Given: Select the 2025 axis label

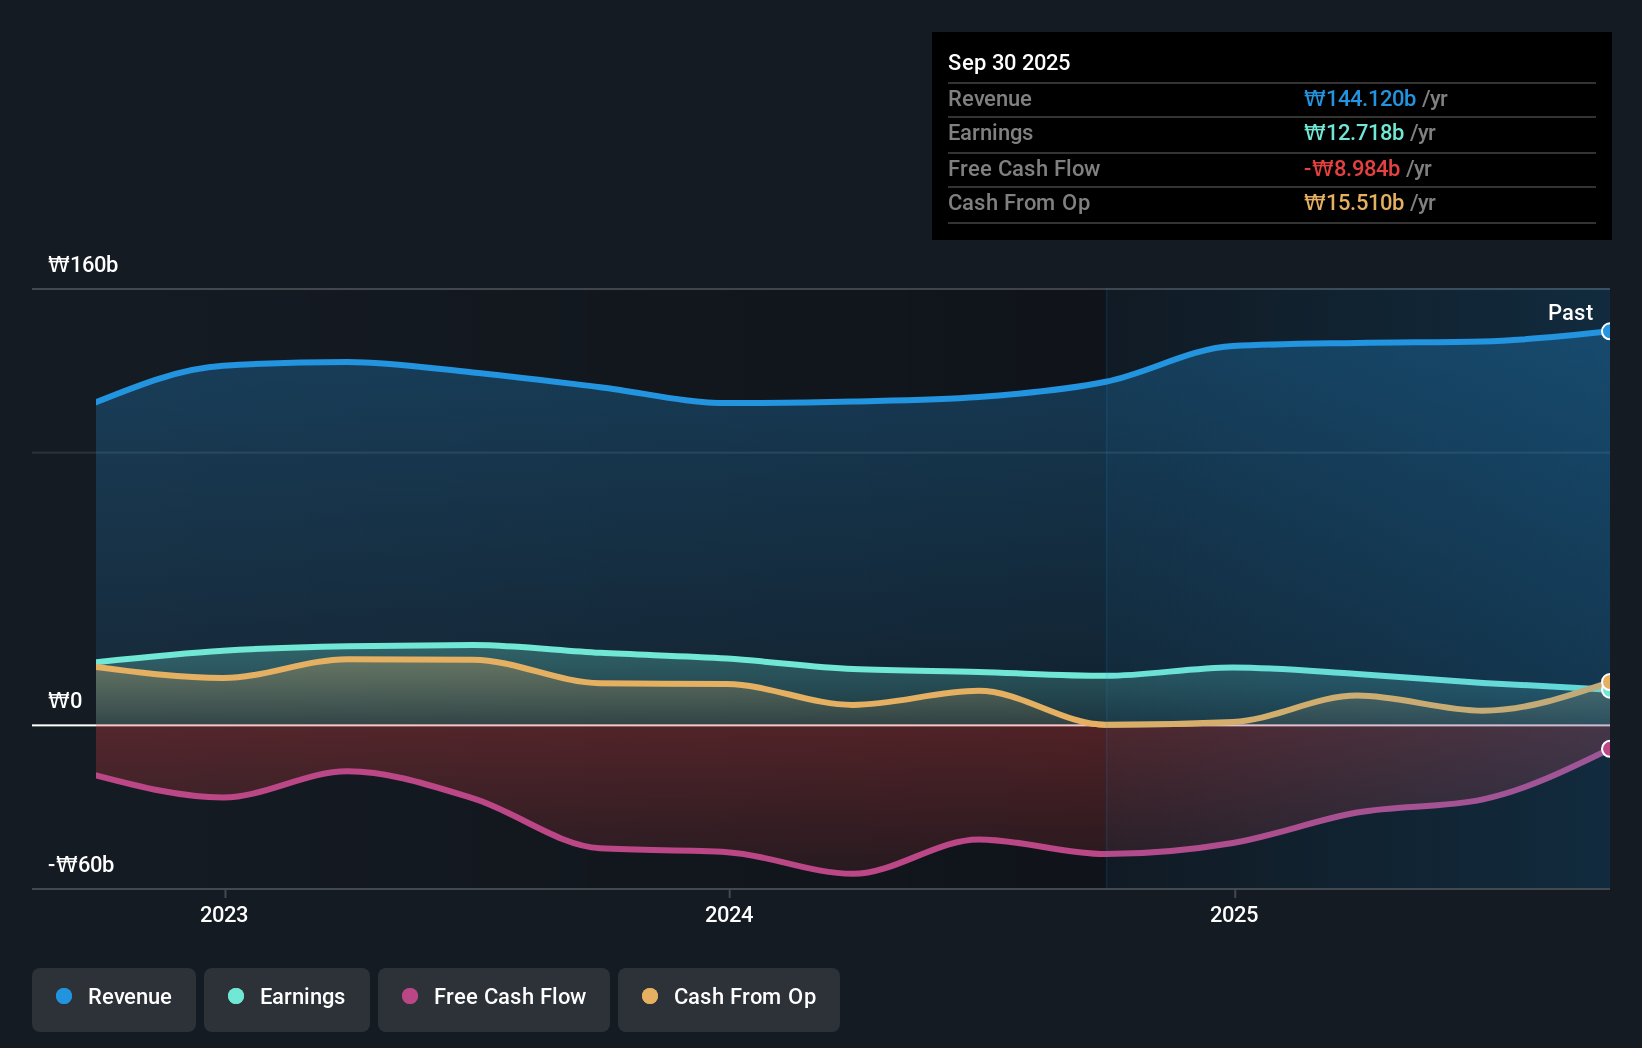Looking at the screenshot, I should [1234, 914].
